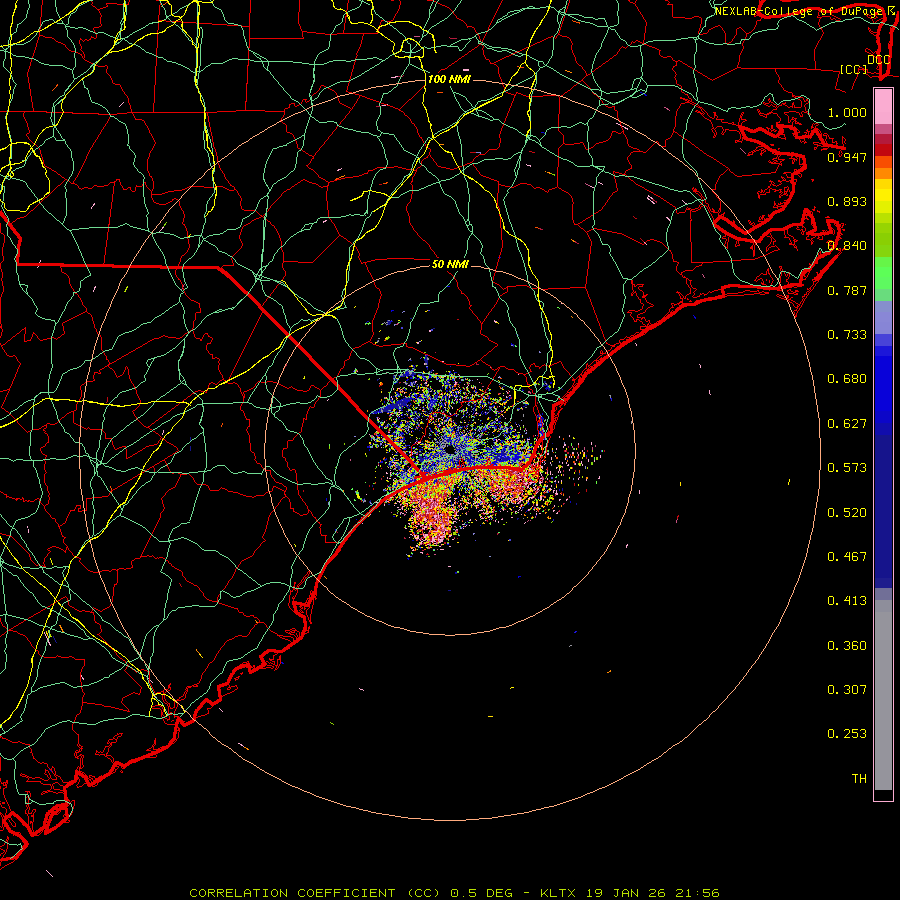Screen dimensions: 900x900
Task: Click the 'NEXLAB-College of DuPage' credit text
Action: pos(798,11)
